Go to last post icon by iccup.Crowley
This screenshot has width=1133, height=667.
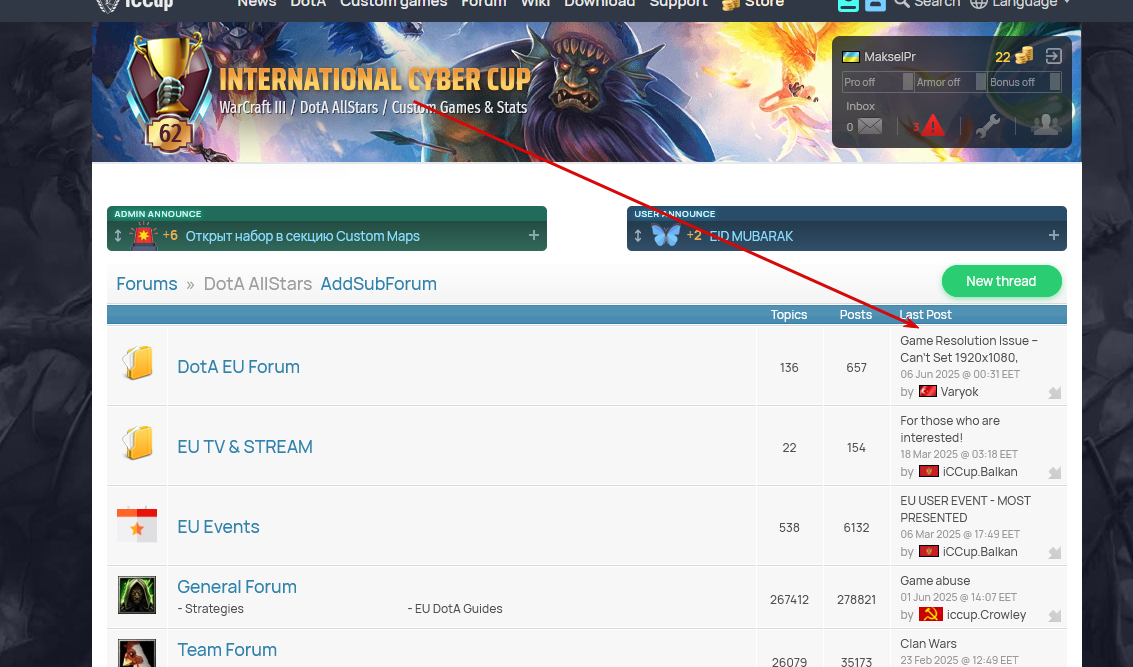1055,616
